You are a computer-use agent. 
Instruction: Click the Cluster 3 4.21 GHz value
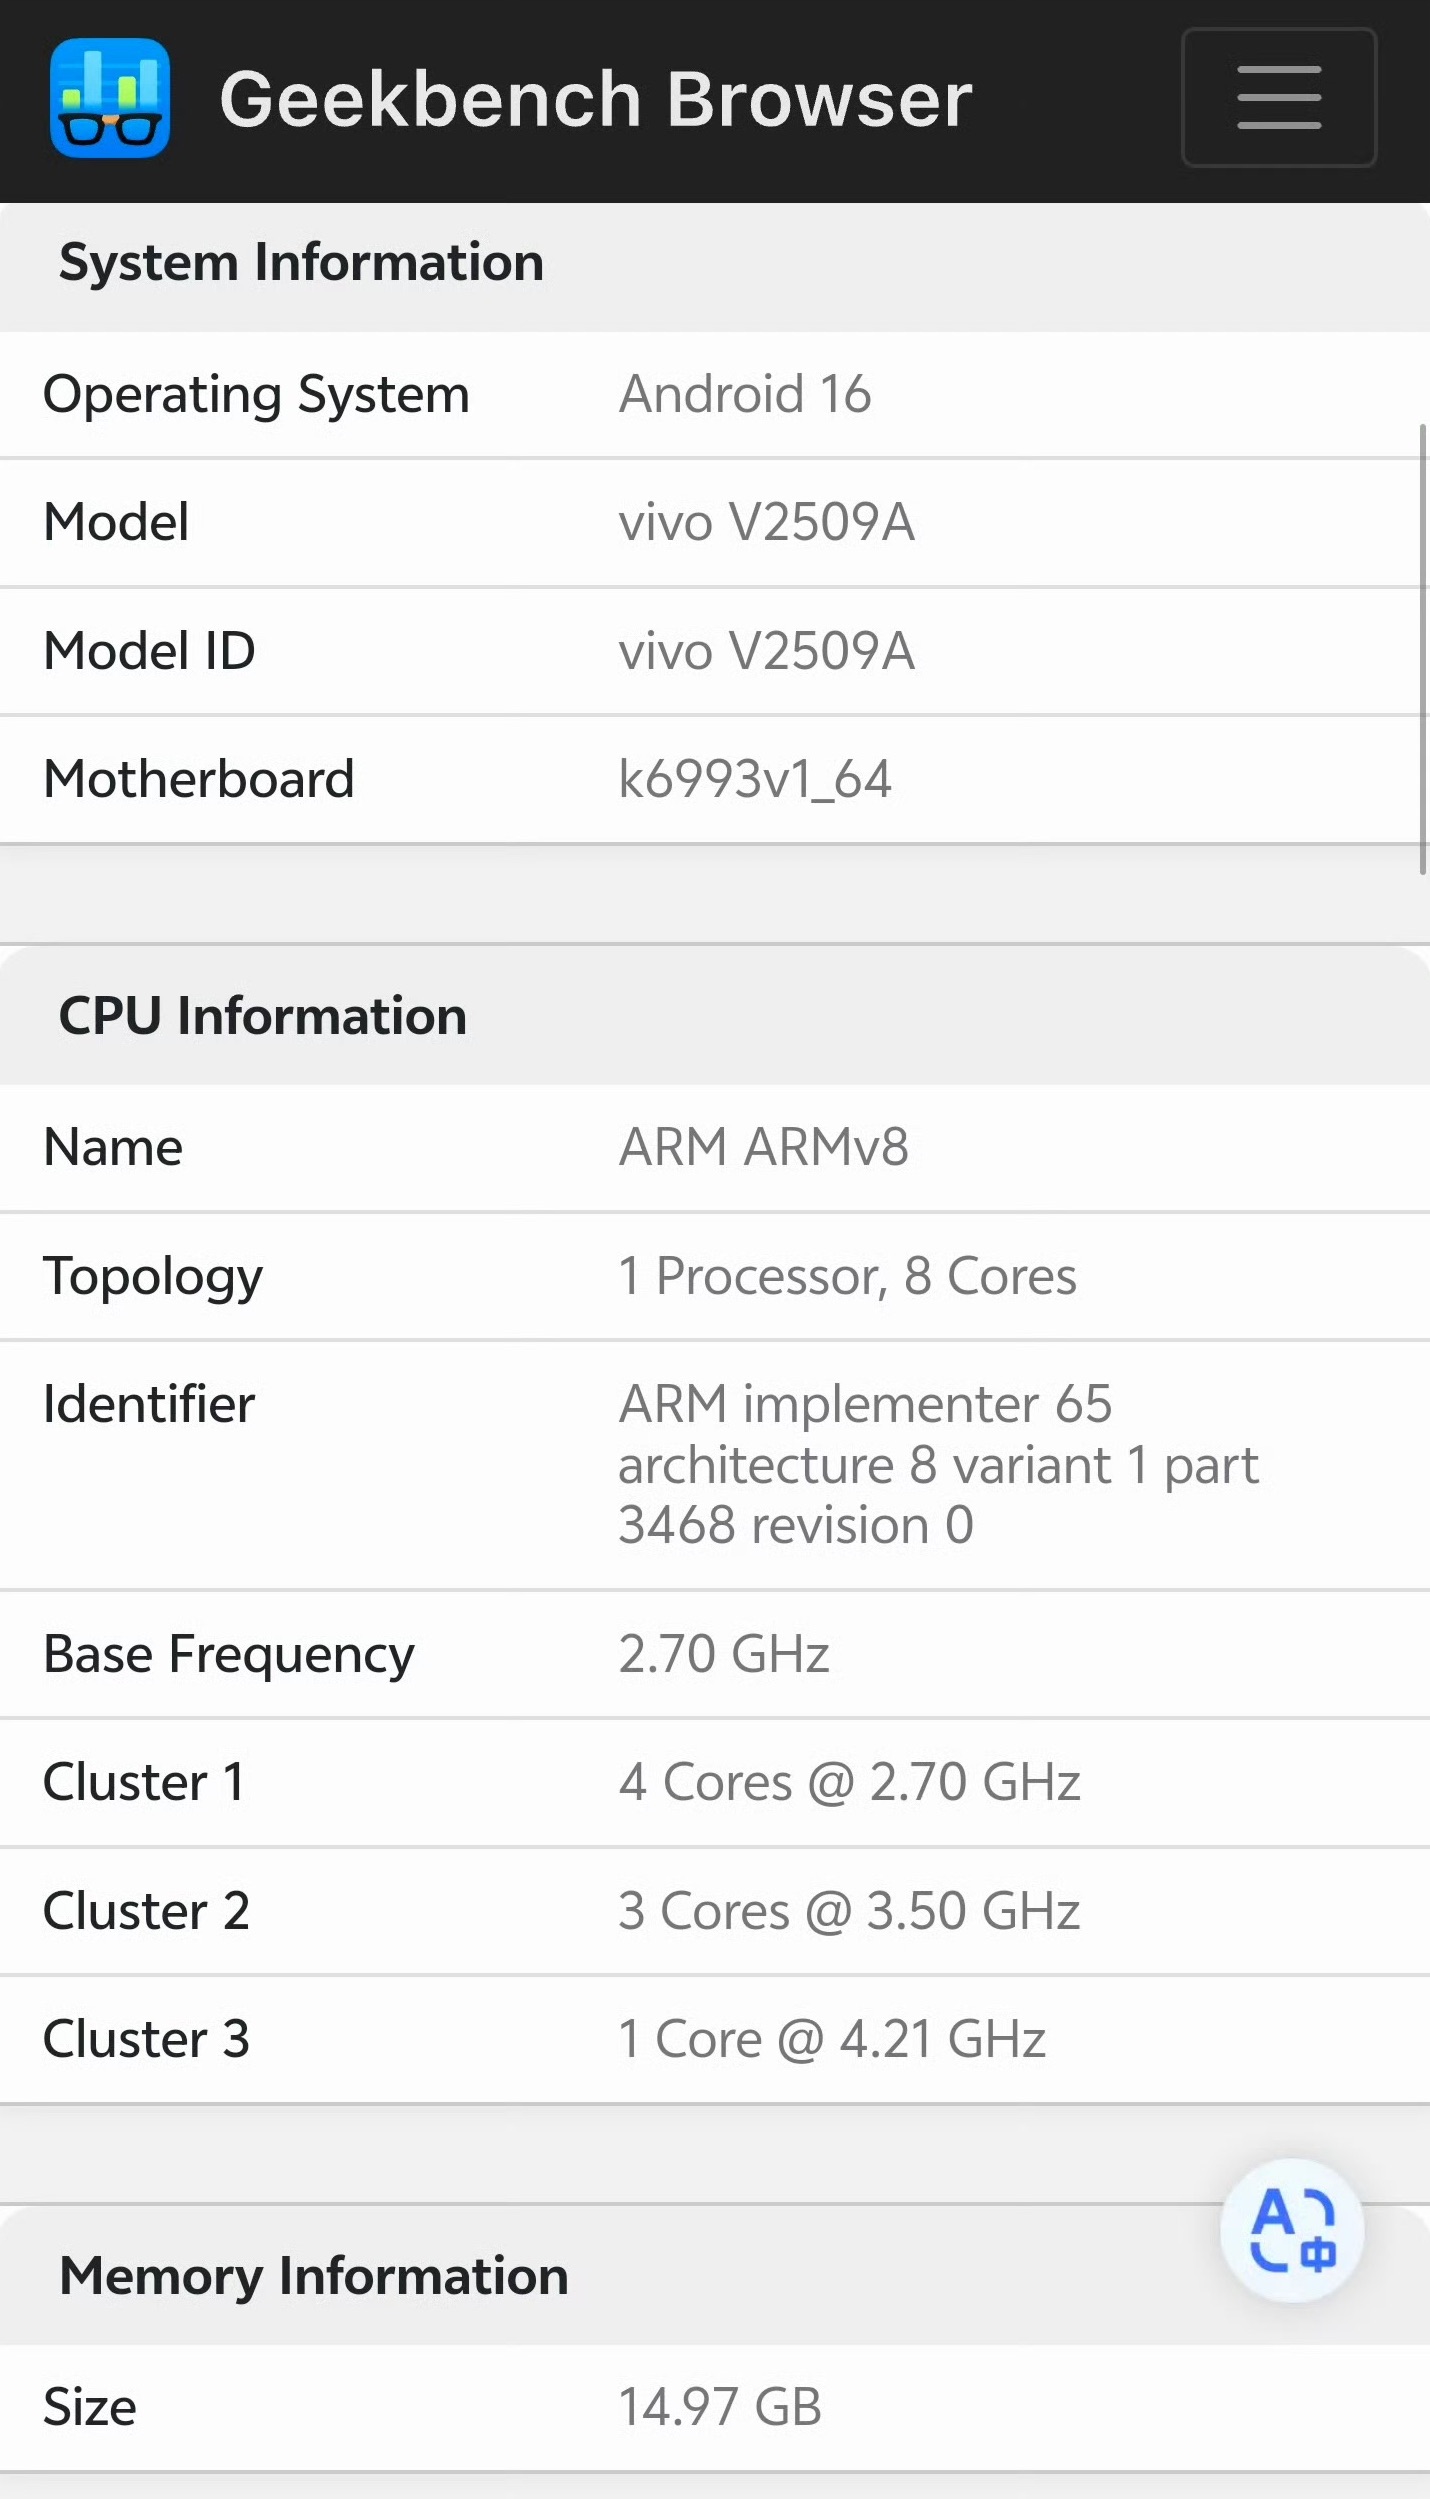(x=832, y=2040)
